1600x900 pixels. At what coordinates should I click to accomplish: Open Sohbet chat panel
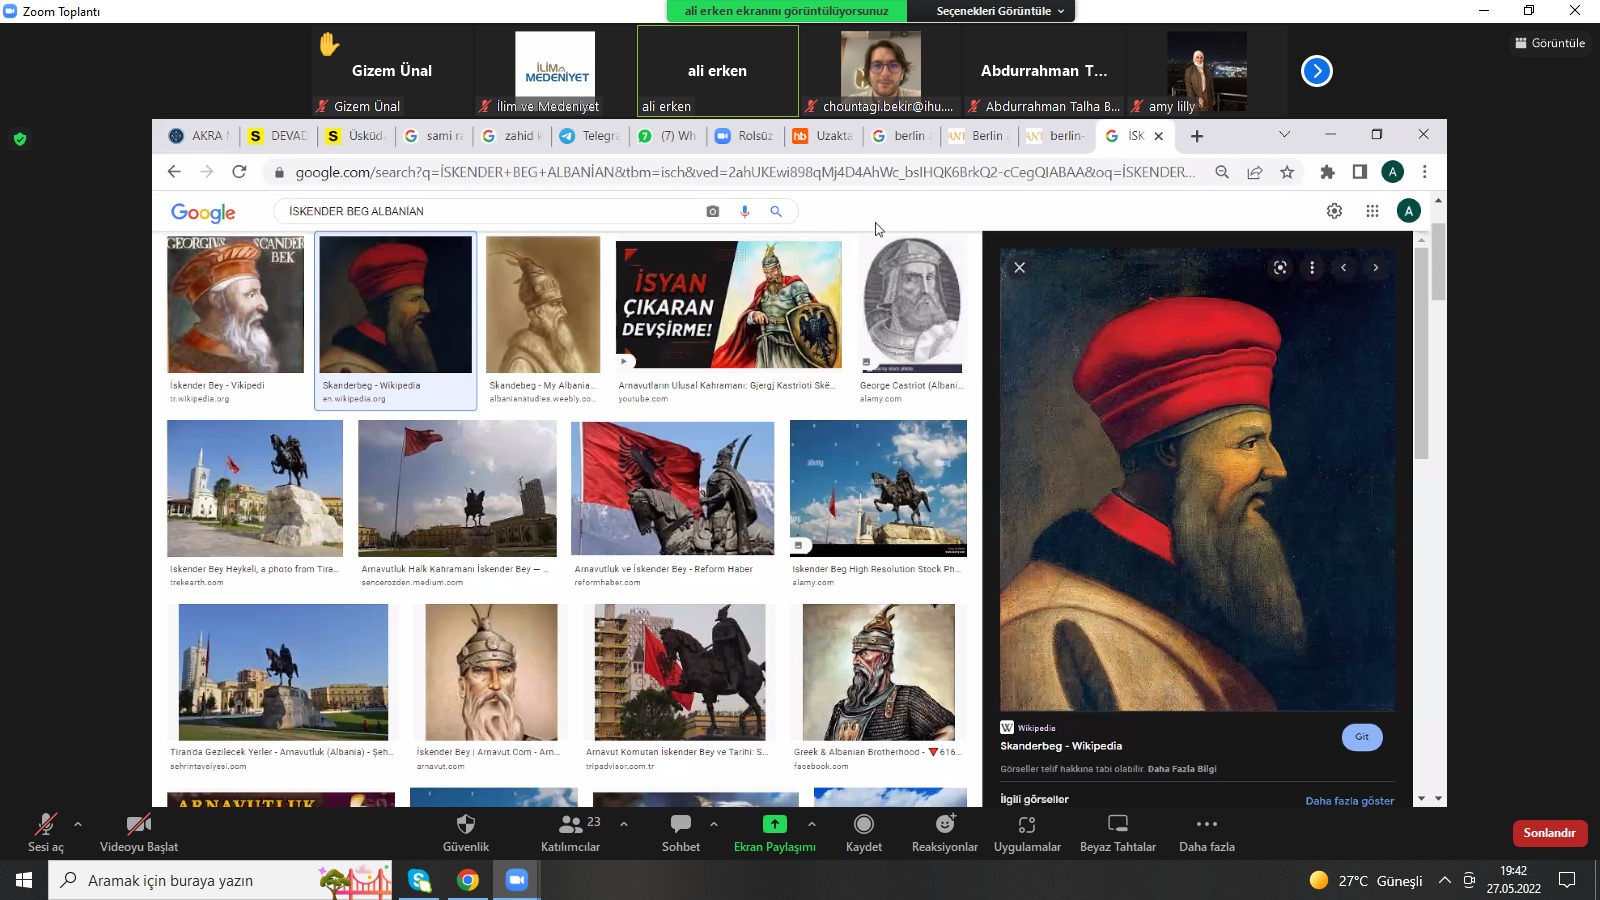pyautogui.click(x=681, y=833)
